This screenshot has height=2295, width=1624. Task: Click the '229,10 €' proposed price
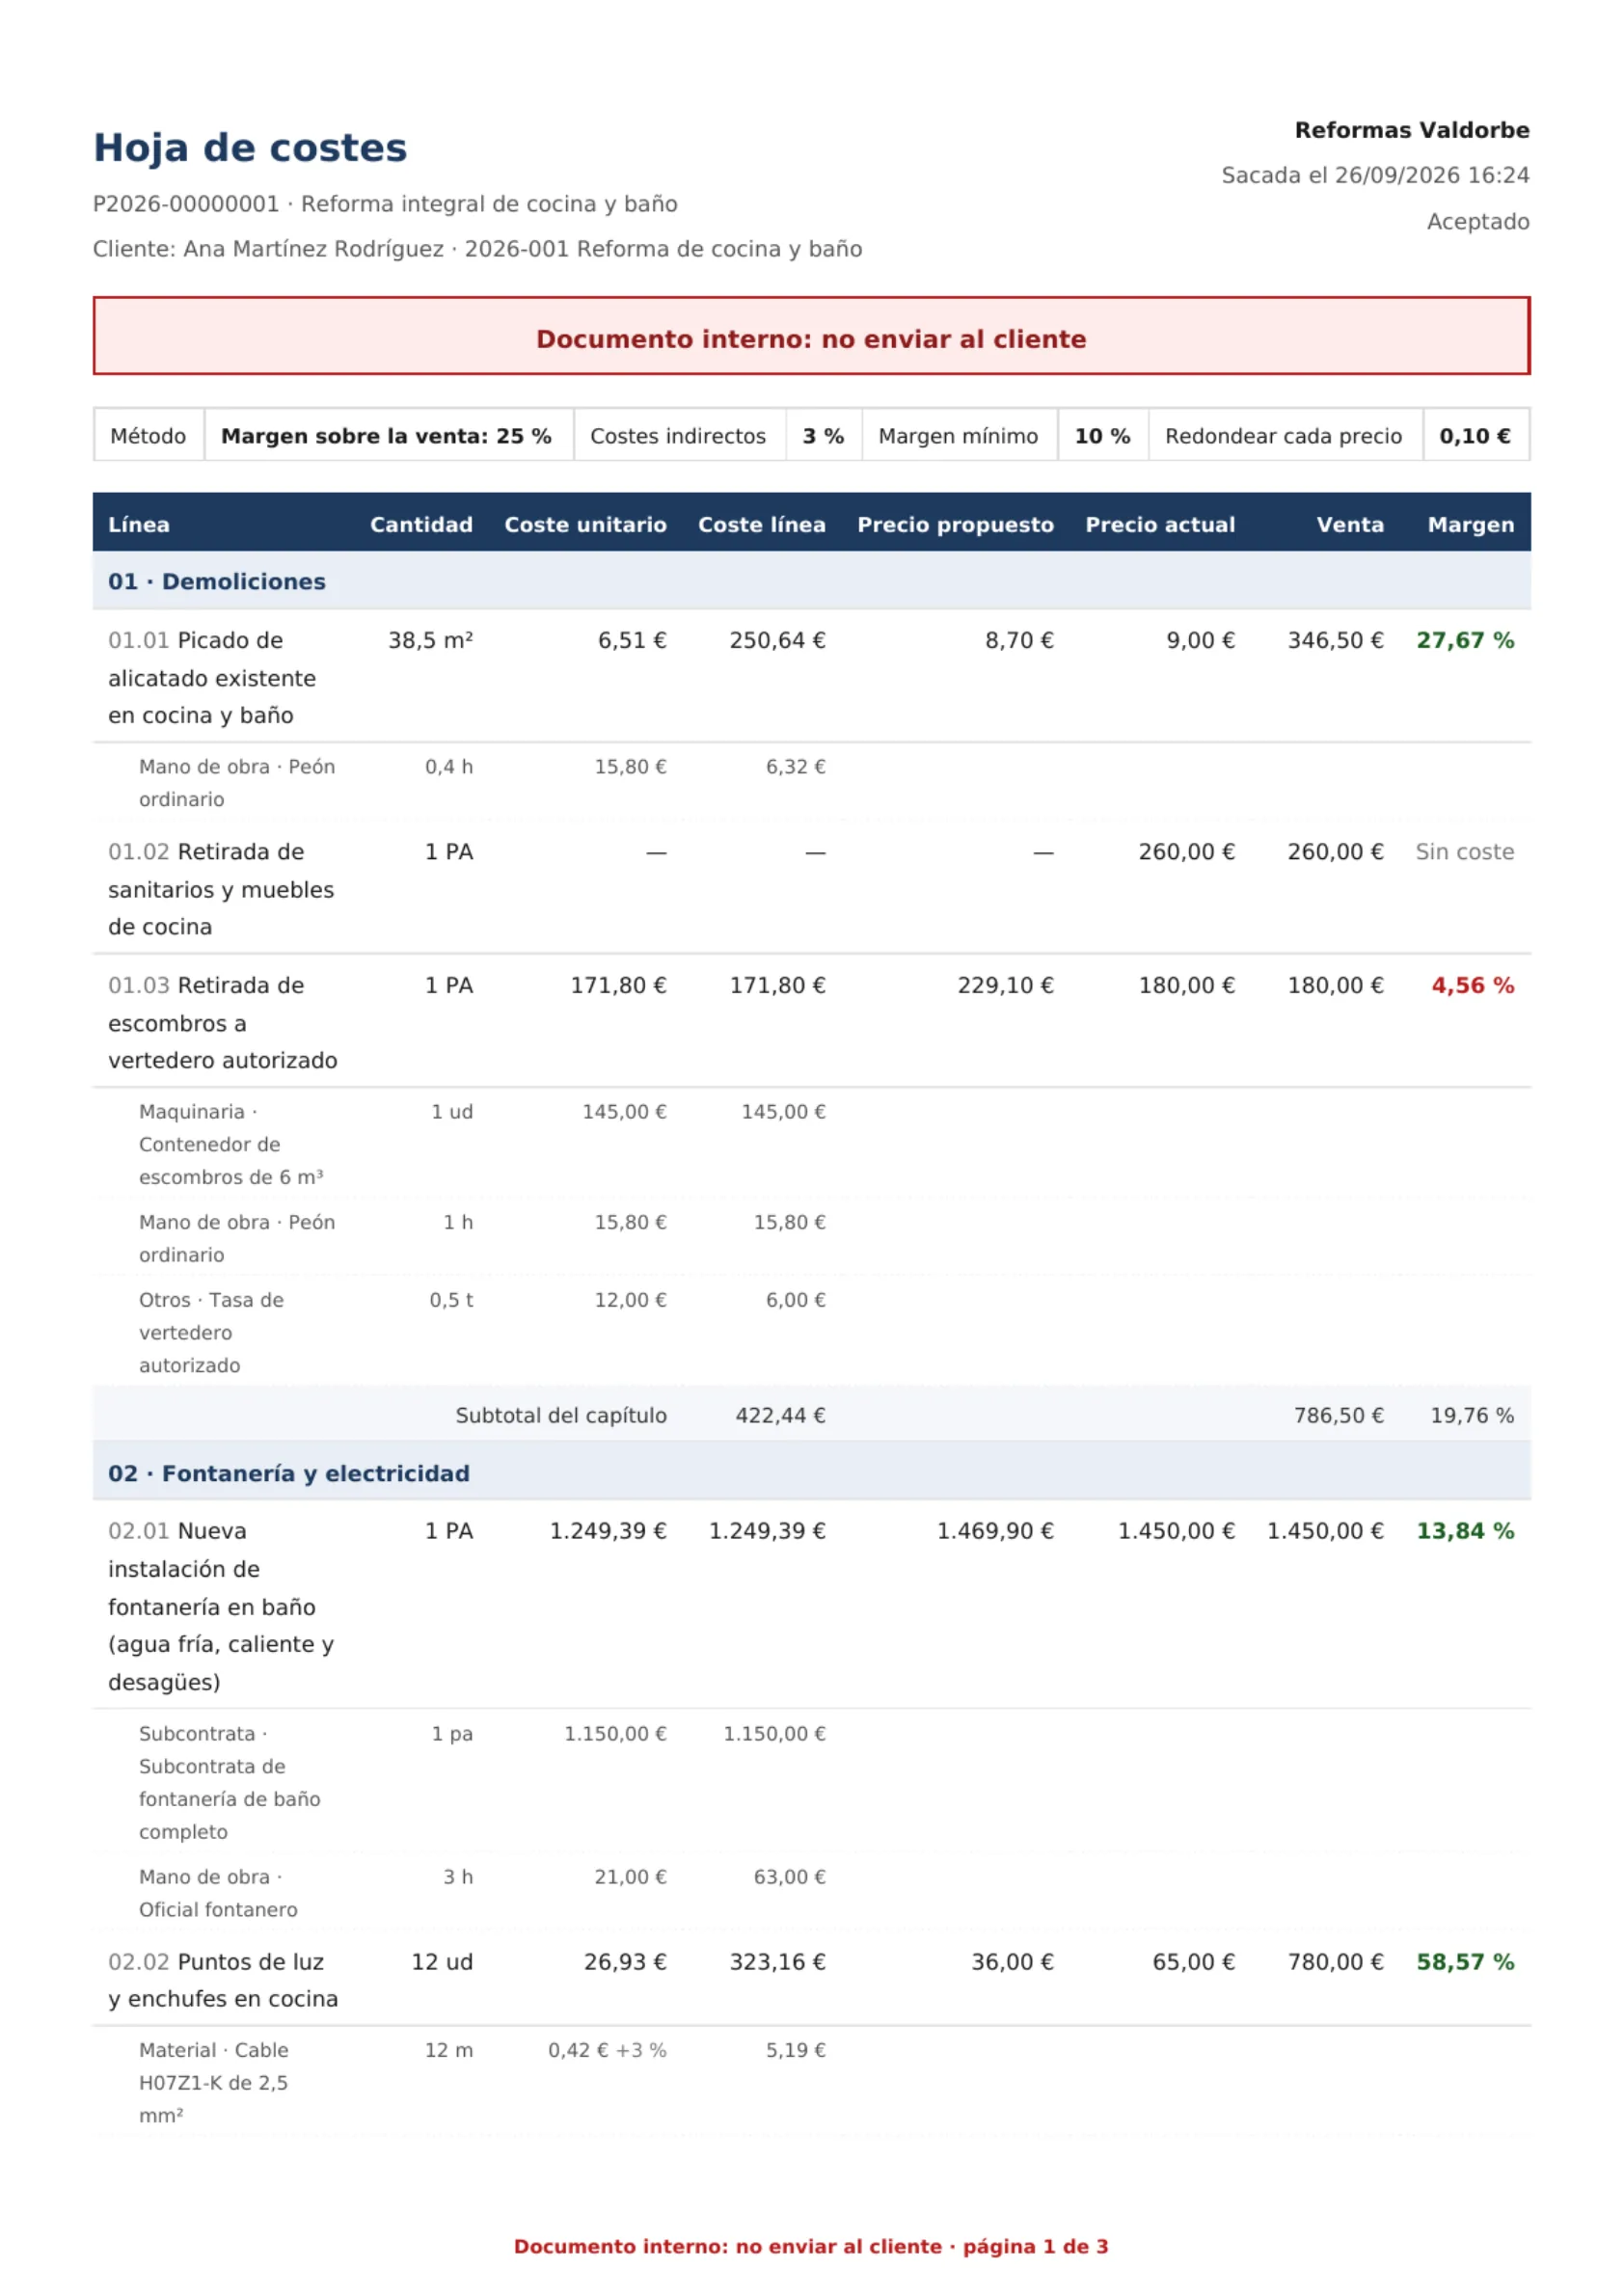click(x=1005, y=985)
